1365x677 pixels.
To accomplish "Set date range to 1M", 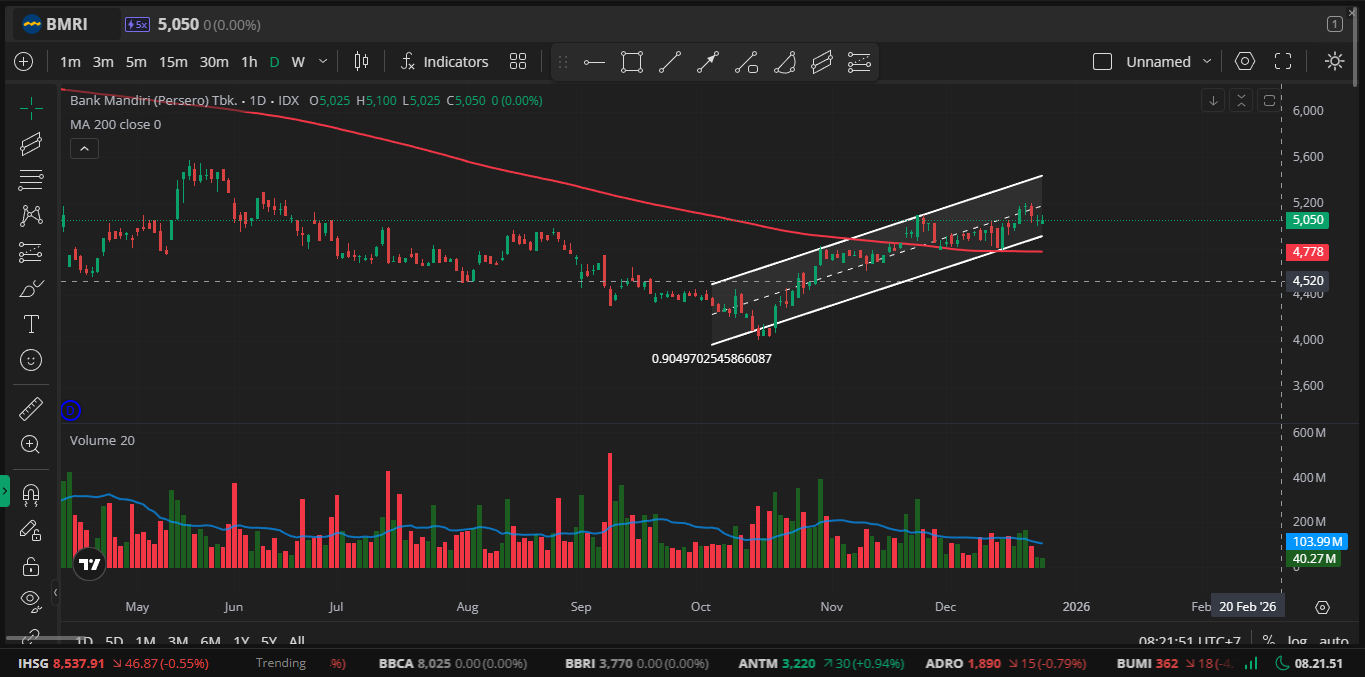I will tap(145, 641).
